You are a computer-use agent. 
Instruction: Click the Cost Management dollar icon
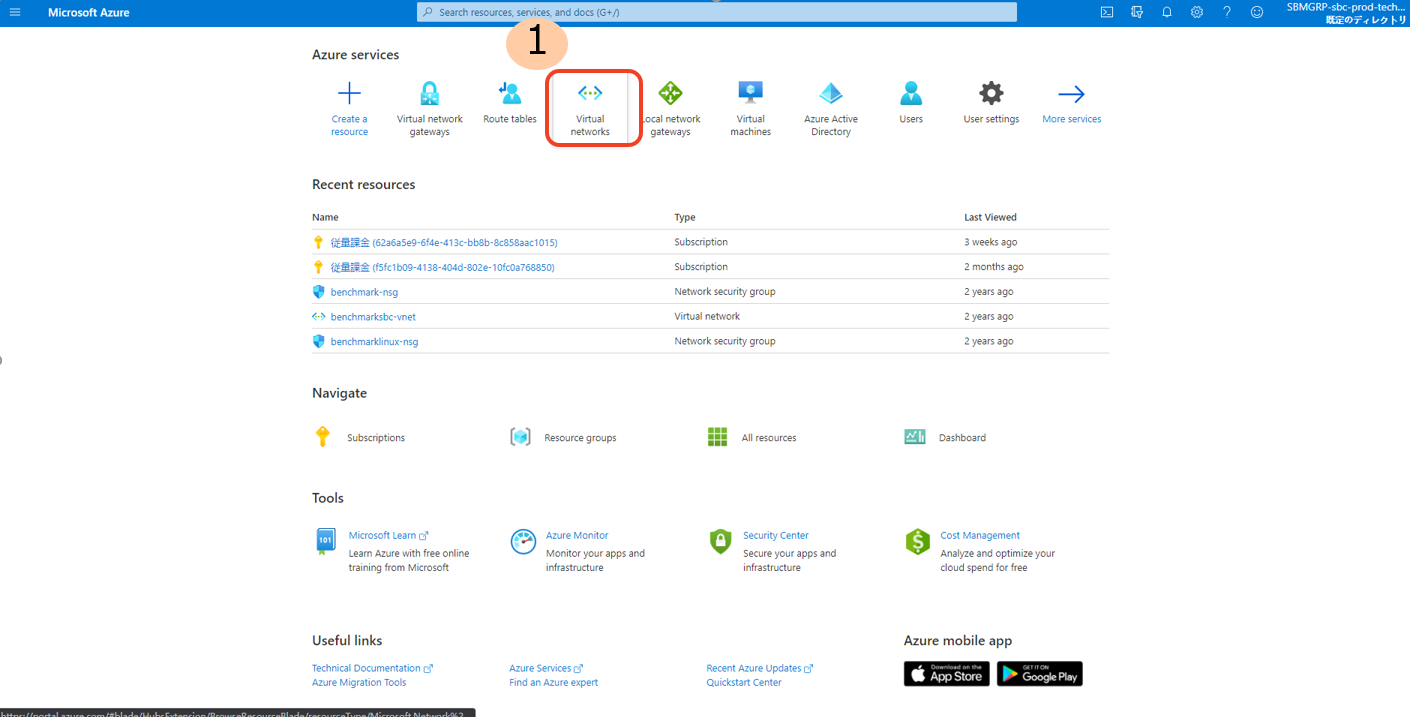coord(917,541)
